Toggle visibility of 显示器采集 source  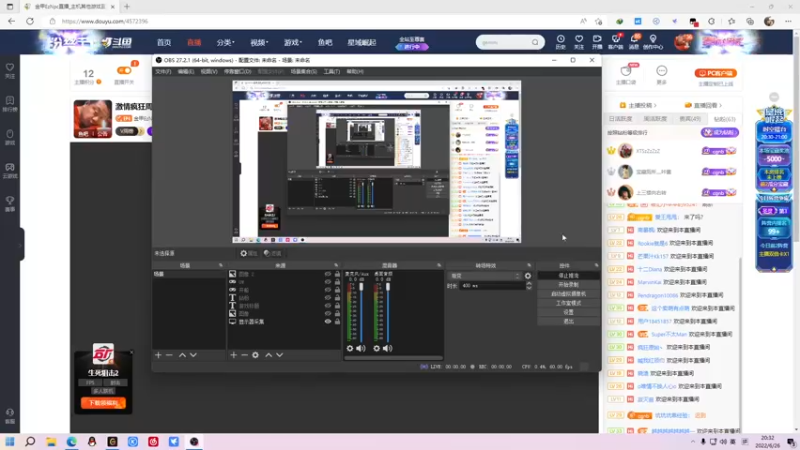pos(328,322)
